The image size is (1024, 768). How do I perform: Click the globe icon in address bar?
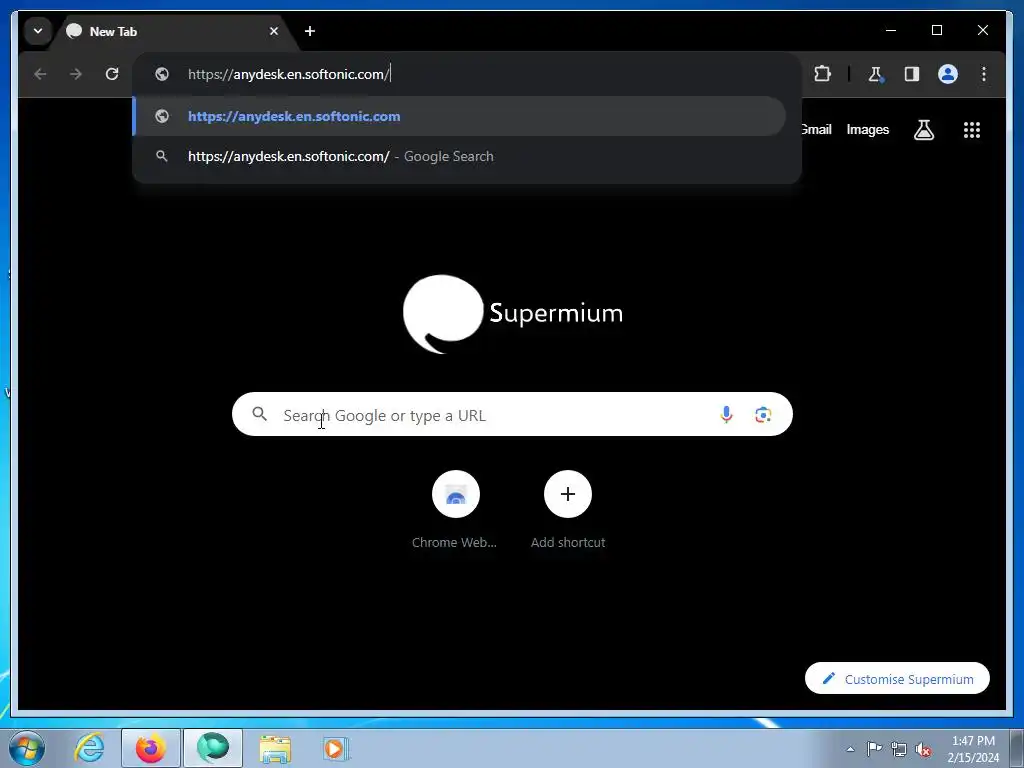click(x=162, y=74)
